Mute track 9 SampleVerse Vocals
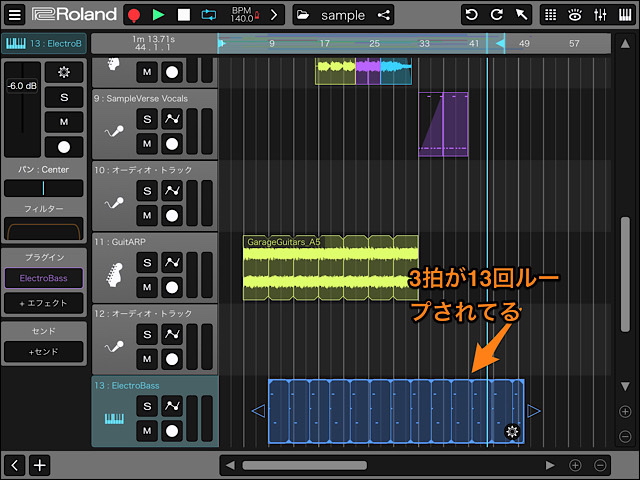The image size is (640, 480). click(x=147, y=144)
